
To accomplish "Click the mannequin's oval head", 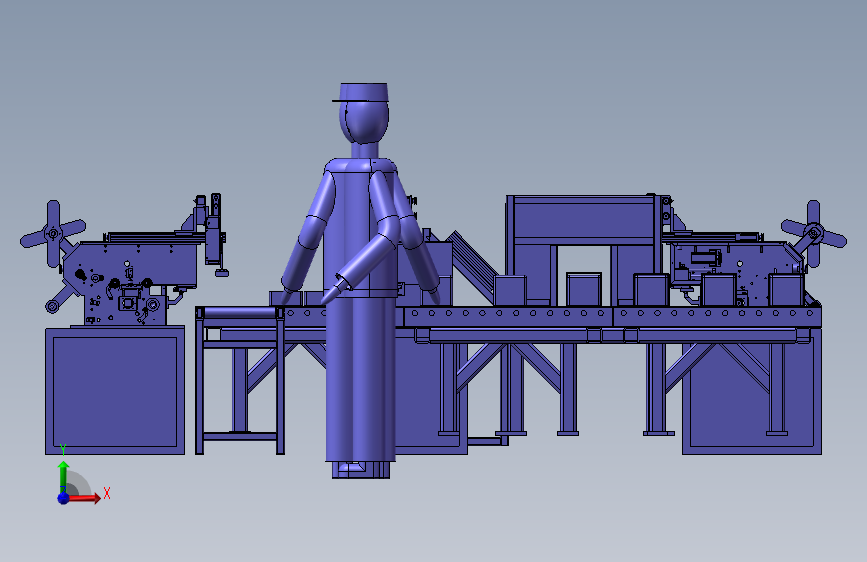I will [364, 122].
